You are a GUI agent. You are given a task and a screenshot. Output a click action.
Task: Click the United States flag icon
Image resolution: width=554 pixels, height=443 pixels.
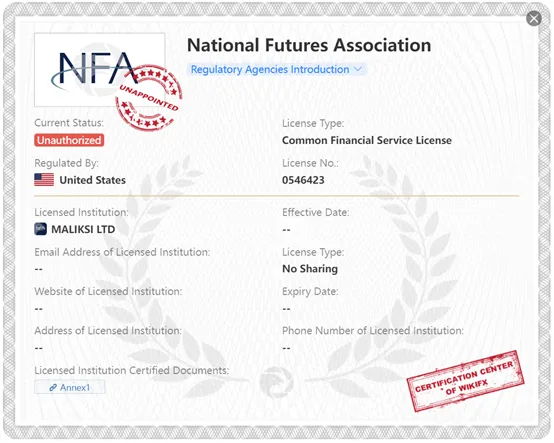point(44,180)
